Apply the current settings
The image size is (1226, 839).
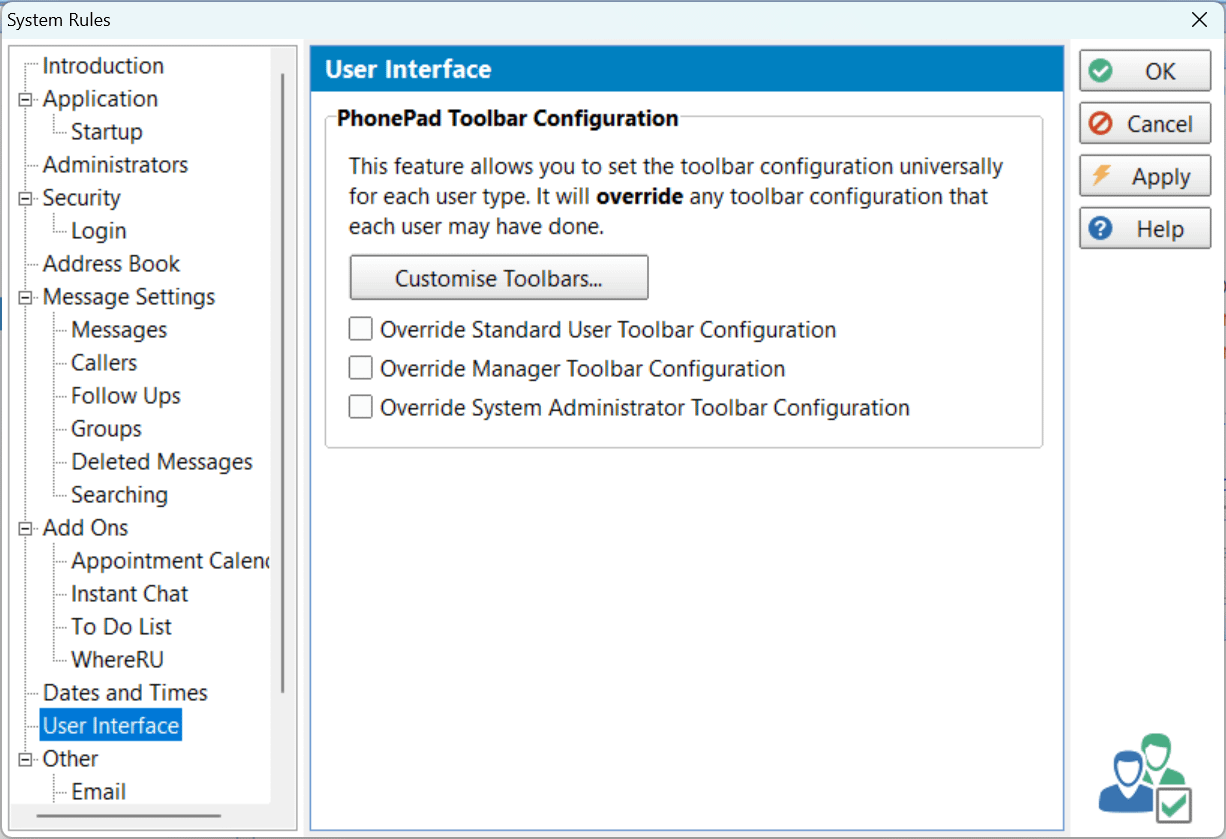[1145, 176]
